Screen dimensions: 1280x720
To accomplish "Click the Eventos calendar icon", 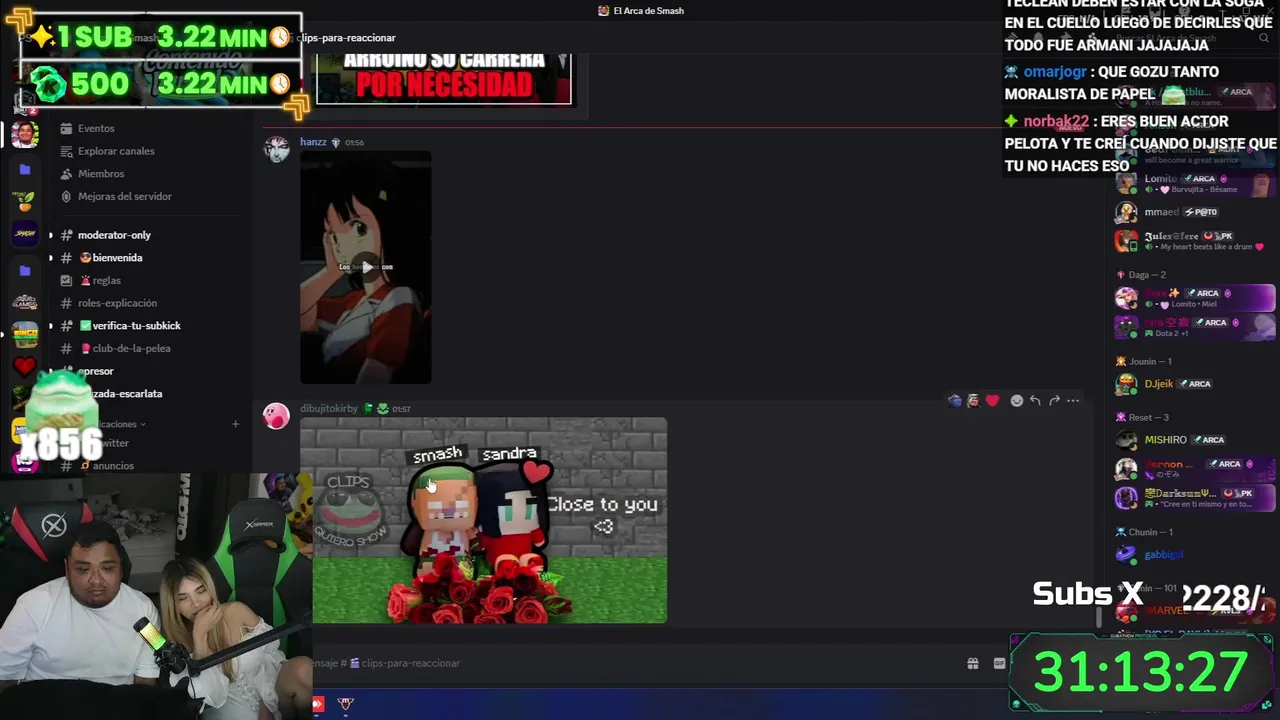I will 66,128.
